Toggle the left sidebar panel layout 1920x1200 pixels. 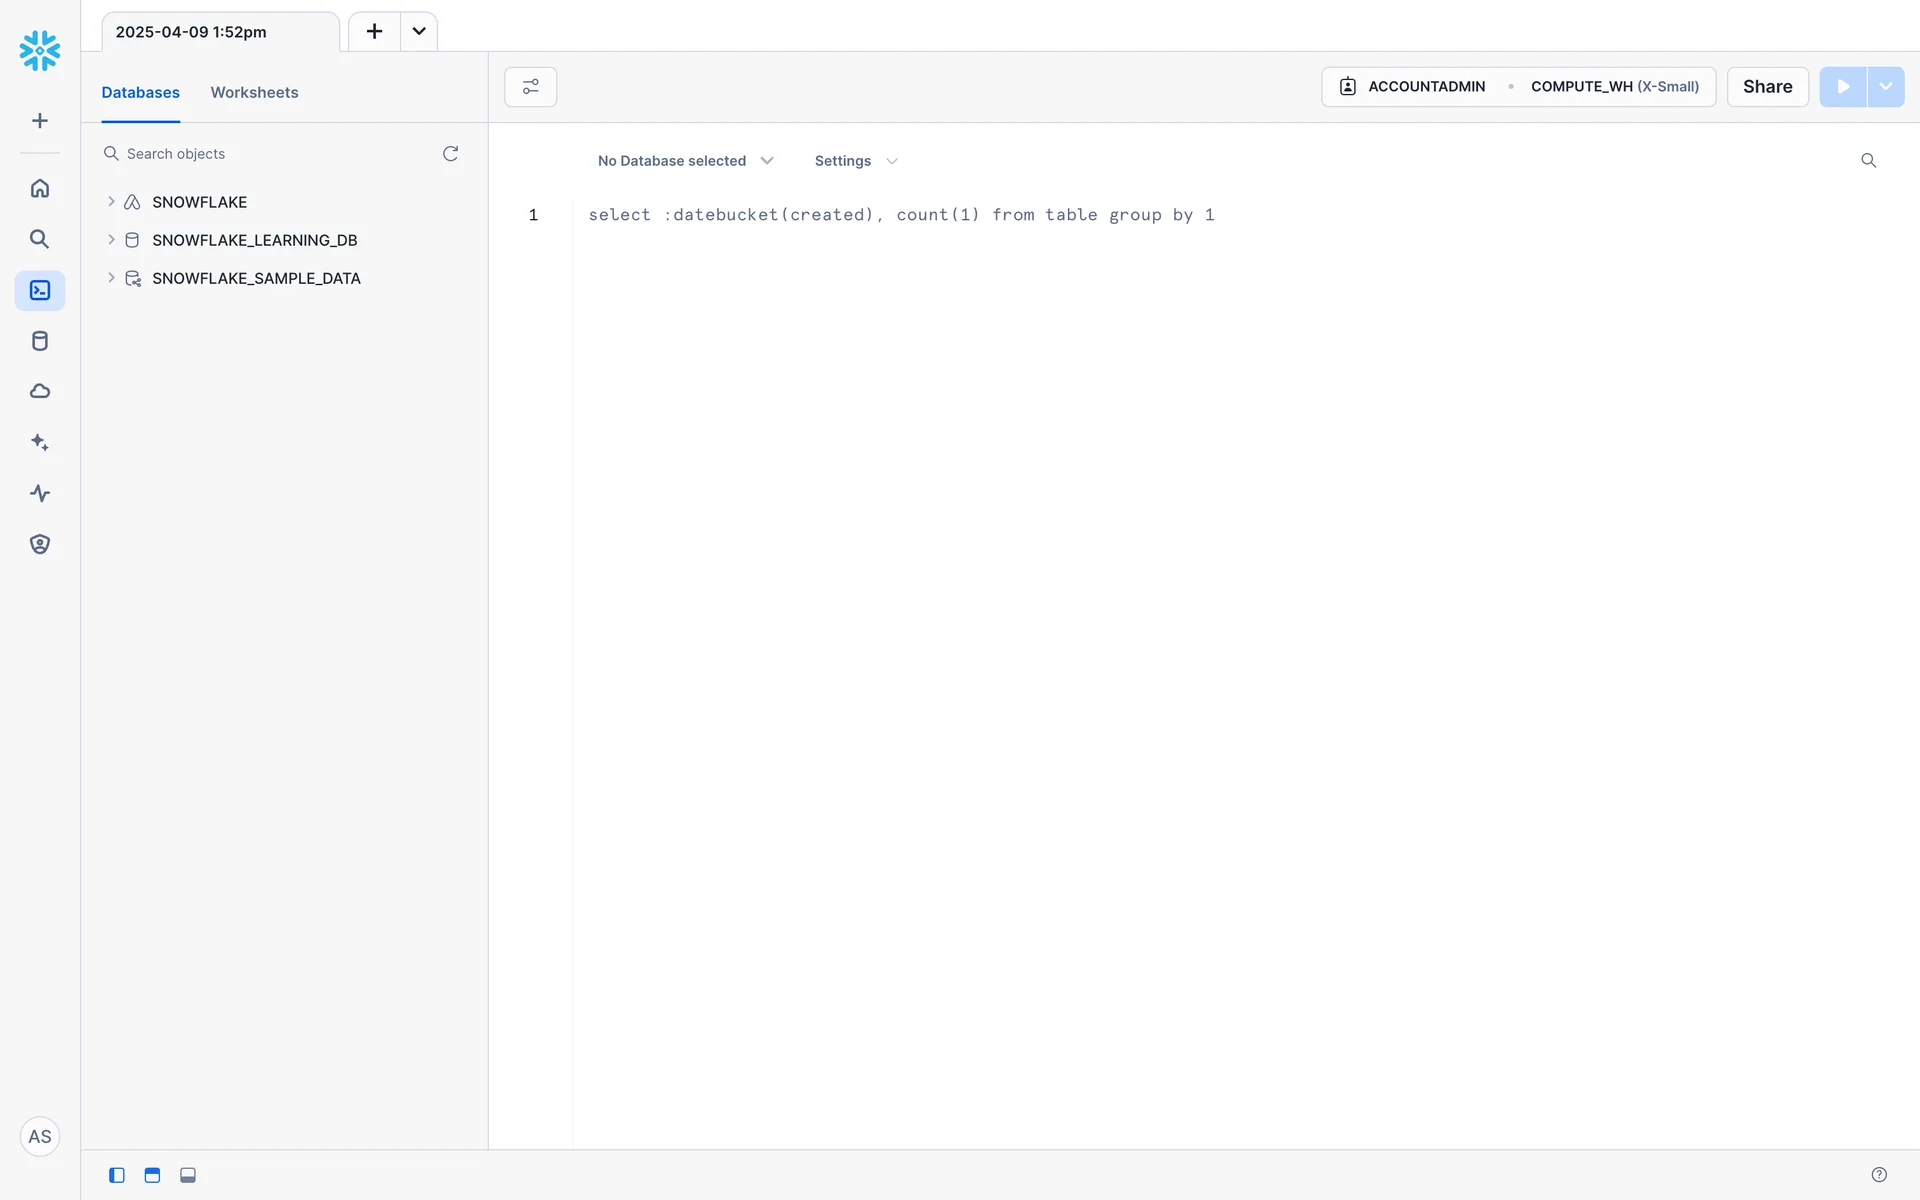point(117,1175)
